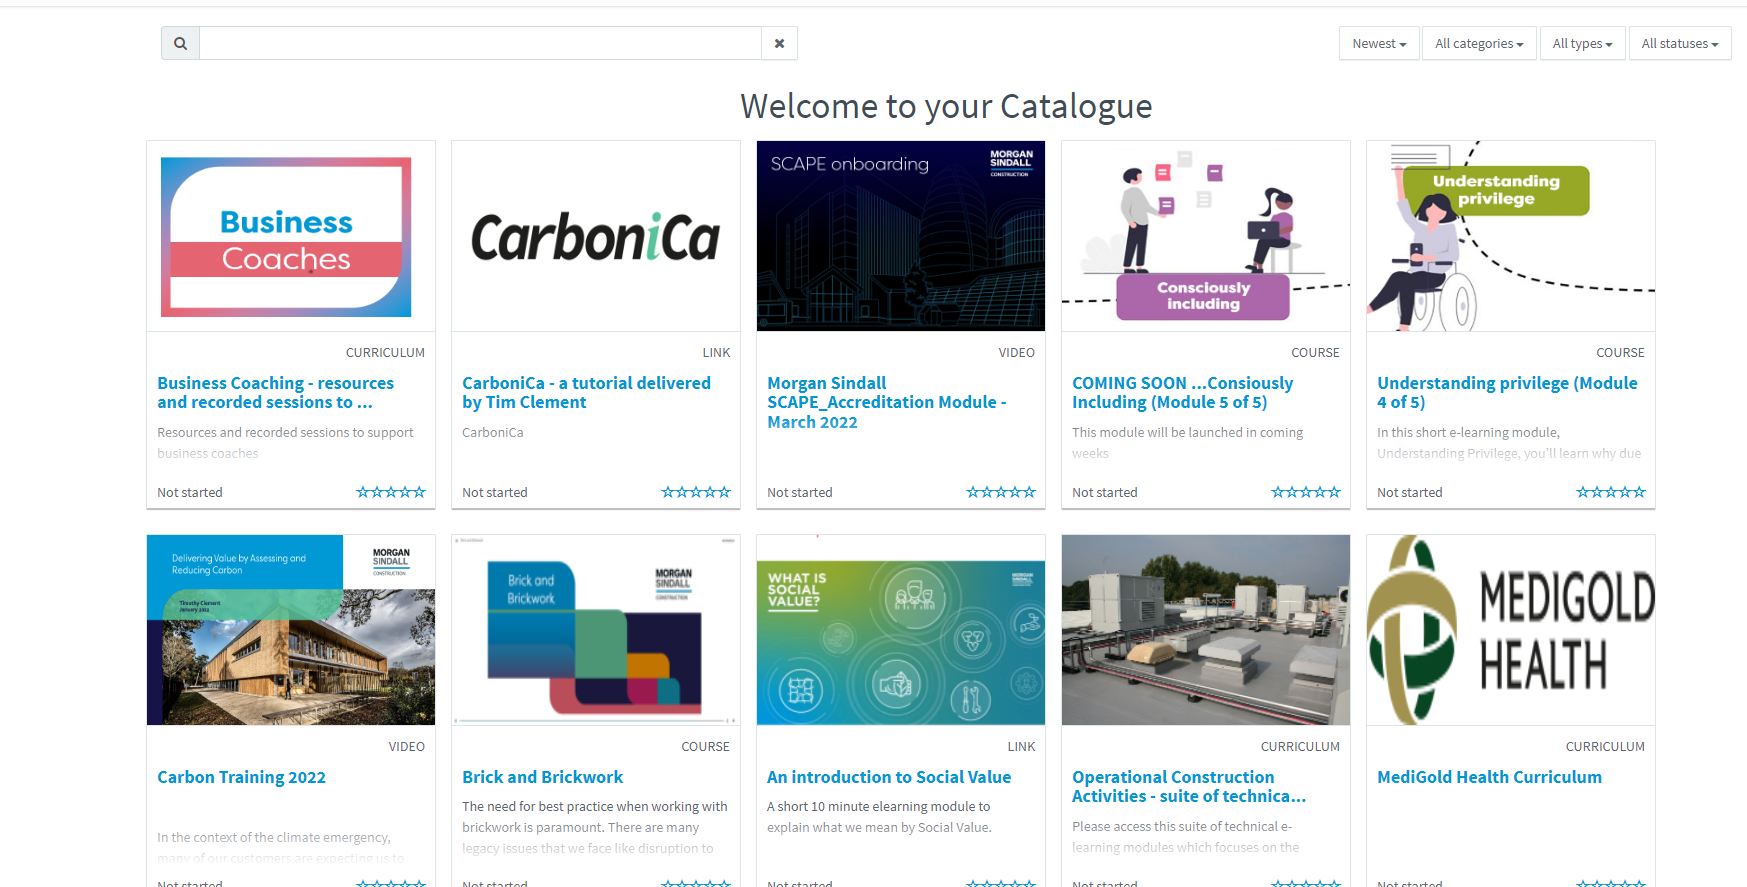Click the catalogue search input field
1747x887 pixels.
click(480, 44)
